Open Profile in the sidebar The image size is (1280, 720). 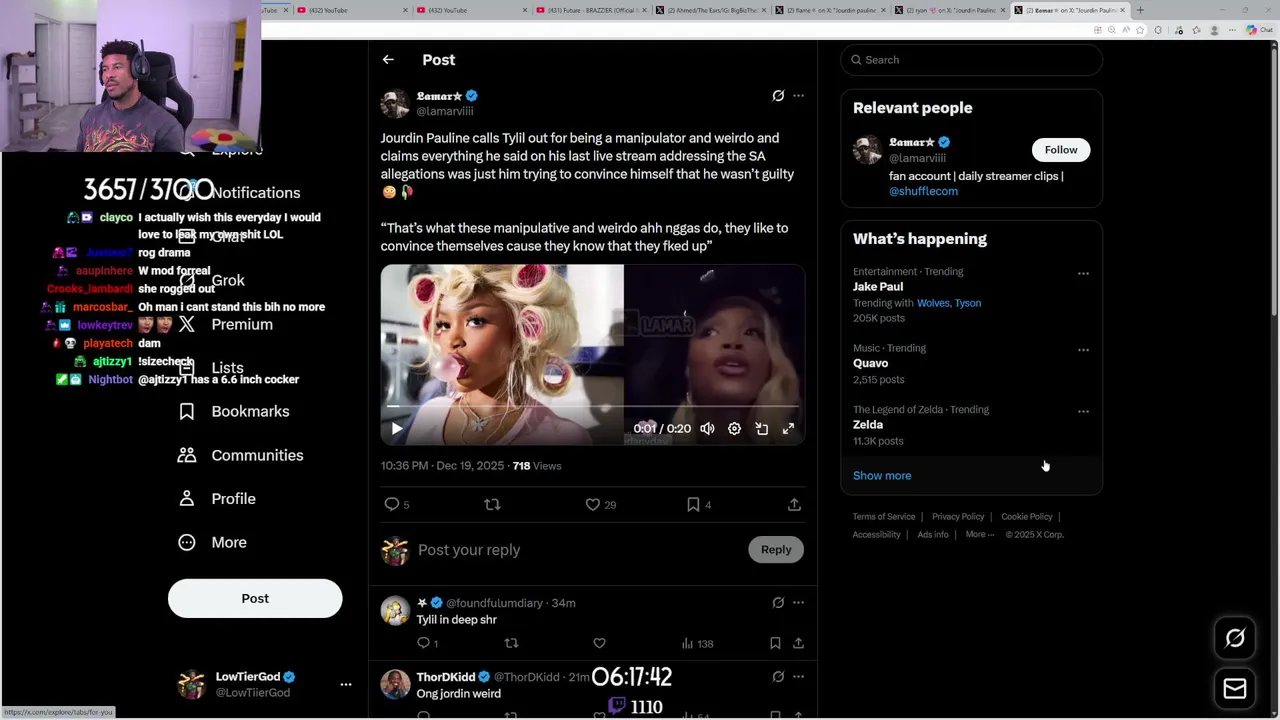coord(219,499)
